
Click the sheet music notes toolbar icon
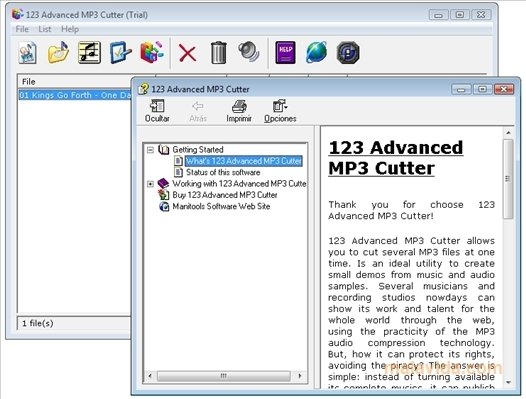tap(89, 53)
